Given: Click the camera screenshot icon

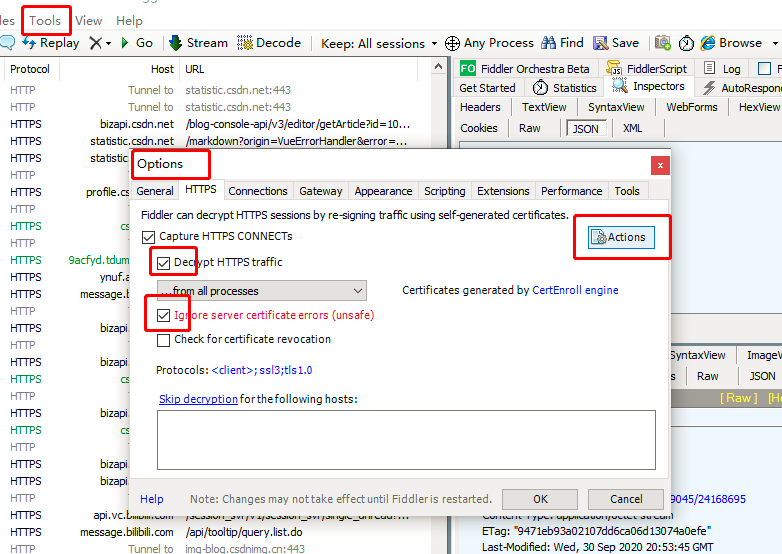Looking at the screenshot, I should point(662,43).
